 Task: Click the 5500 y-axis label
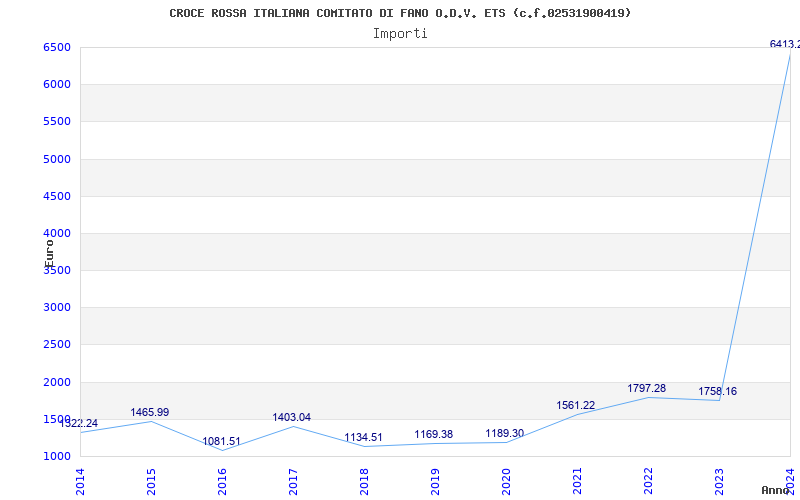click(x=57, y=122)
